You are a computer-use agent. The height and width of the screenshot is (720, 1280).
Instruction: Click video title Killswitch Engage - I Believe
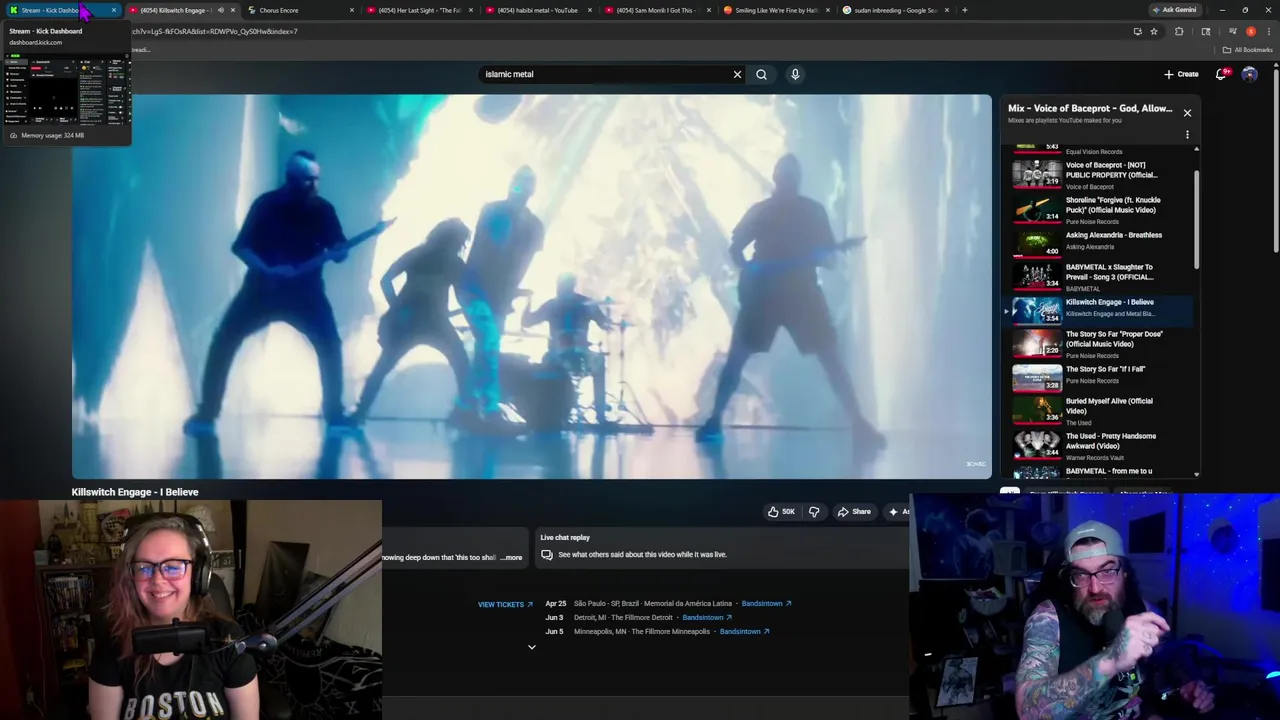click(135, 492)
